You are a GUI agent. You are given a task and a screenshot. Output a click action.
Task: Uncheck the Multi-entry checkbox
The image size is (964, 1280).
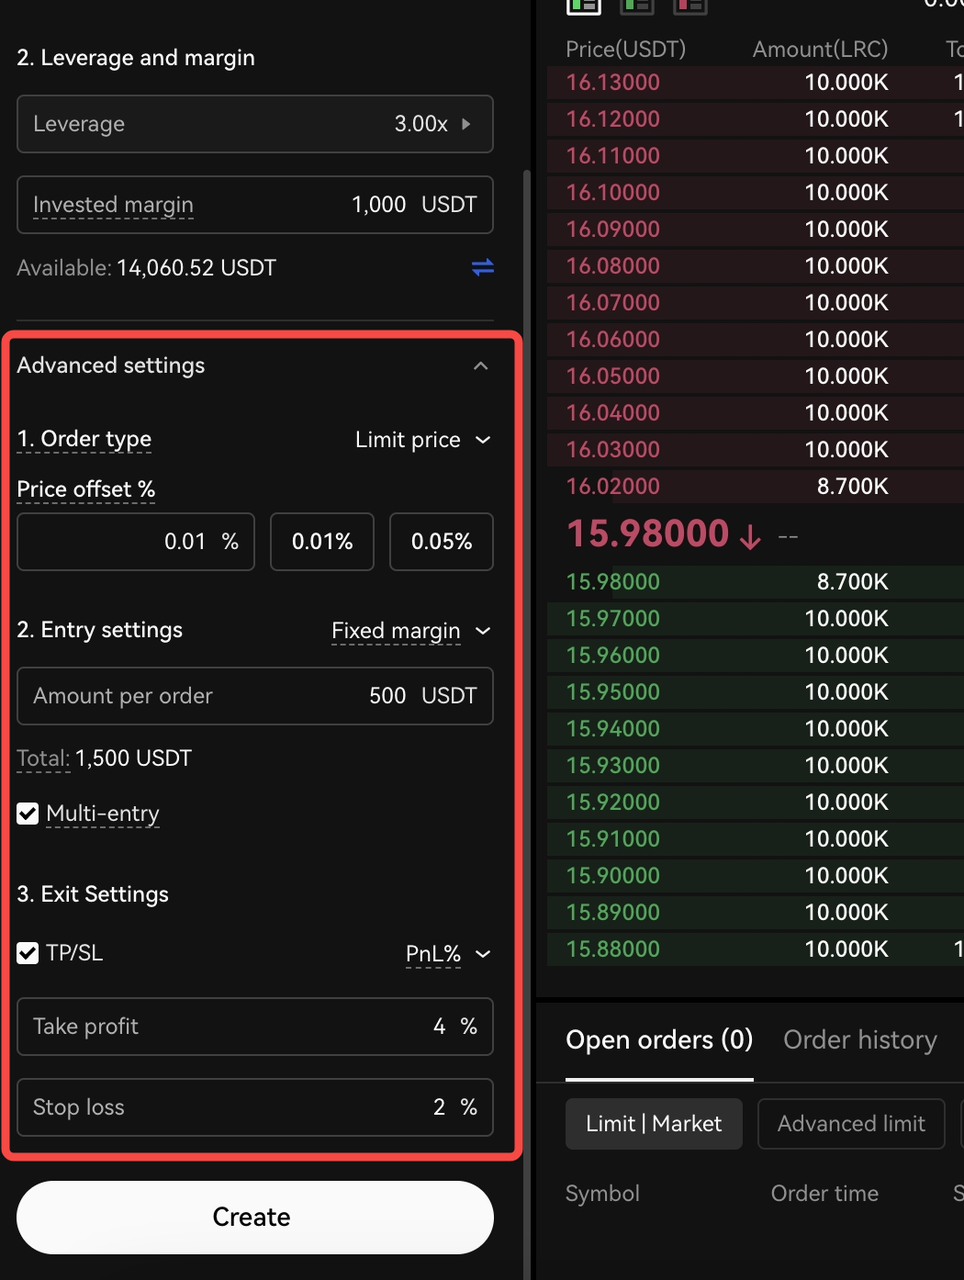(x=28, y=814)
